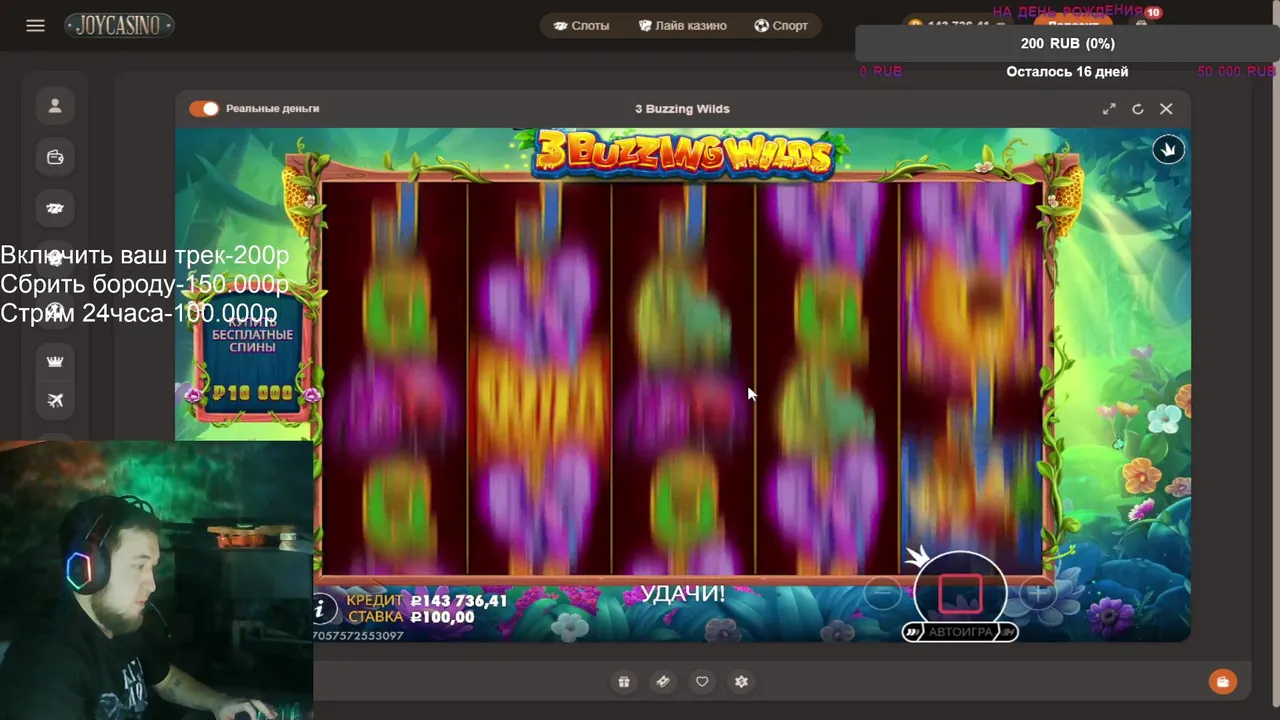Decrease the bet with minus button
The image size is (1280, 720).
click(882, 594)
